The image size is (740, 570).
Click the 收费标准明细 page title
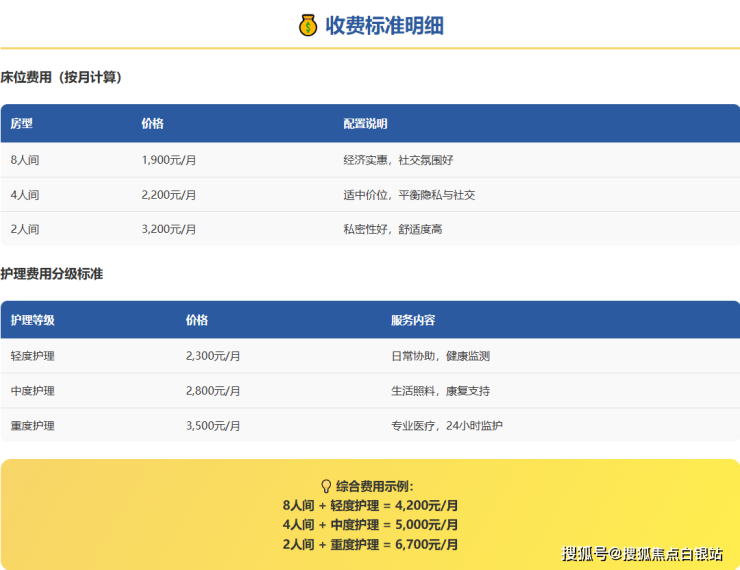click(x=384, y=25)
